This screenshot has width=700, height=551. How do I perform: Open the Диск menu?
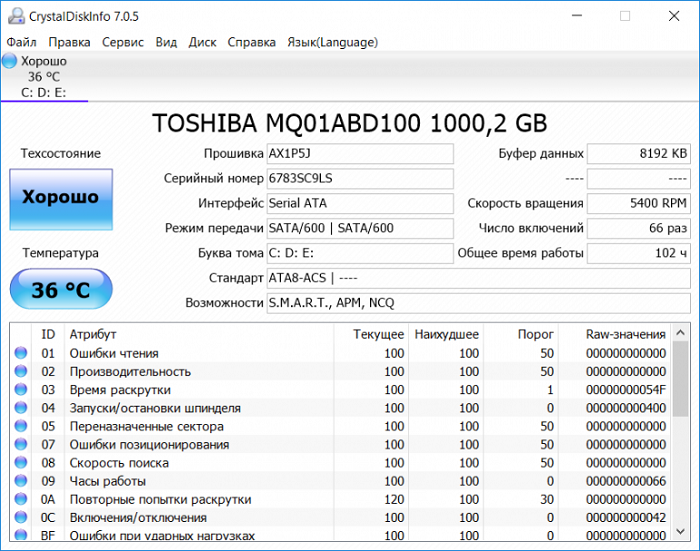(202, 42)
